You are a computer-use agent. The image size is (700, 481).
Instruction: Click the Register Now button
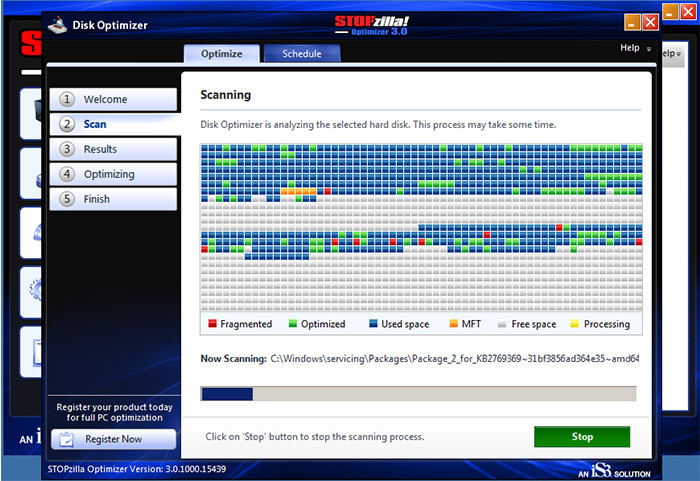[113, 439]
